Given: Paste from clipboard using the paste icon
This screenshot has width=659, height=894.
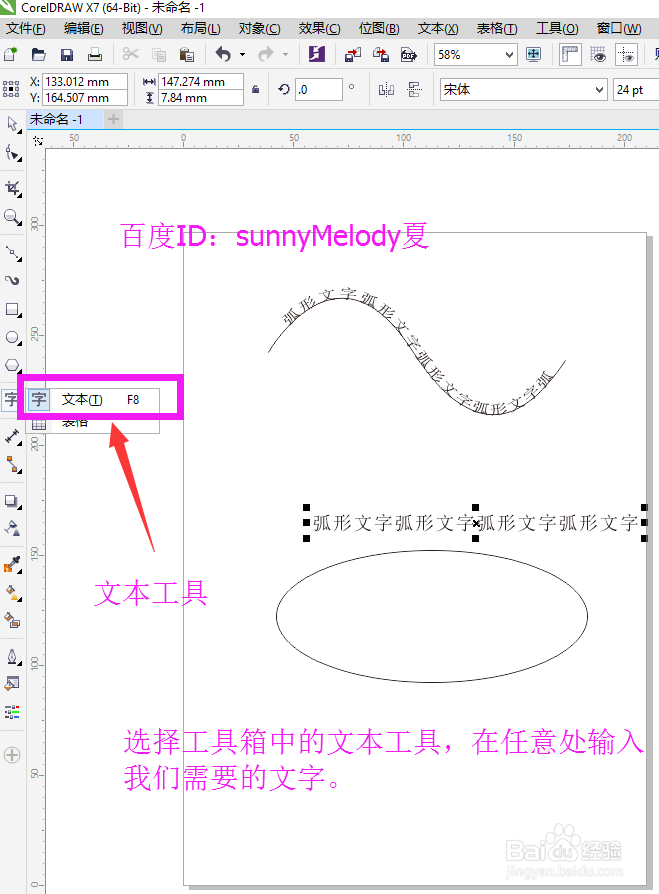Looking at the screenshot, I should pyautogui.click(x=186, y=55).
